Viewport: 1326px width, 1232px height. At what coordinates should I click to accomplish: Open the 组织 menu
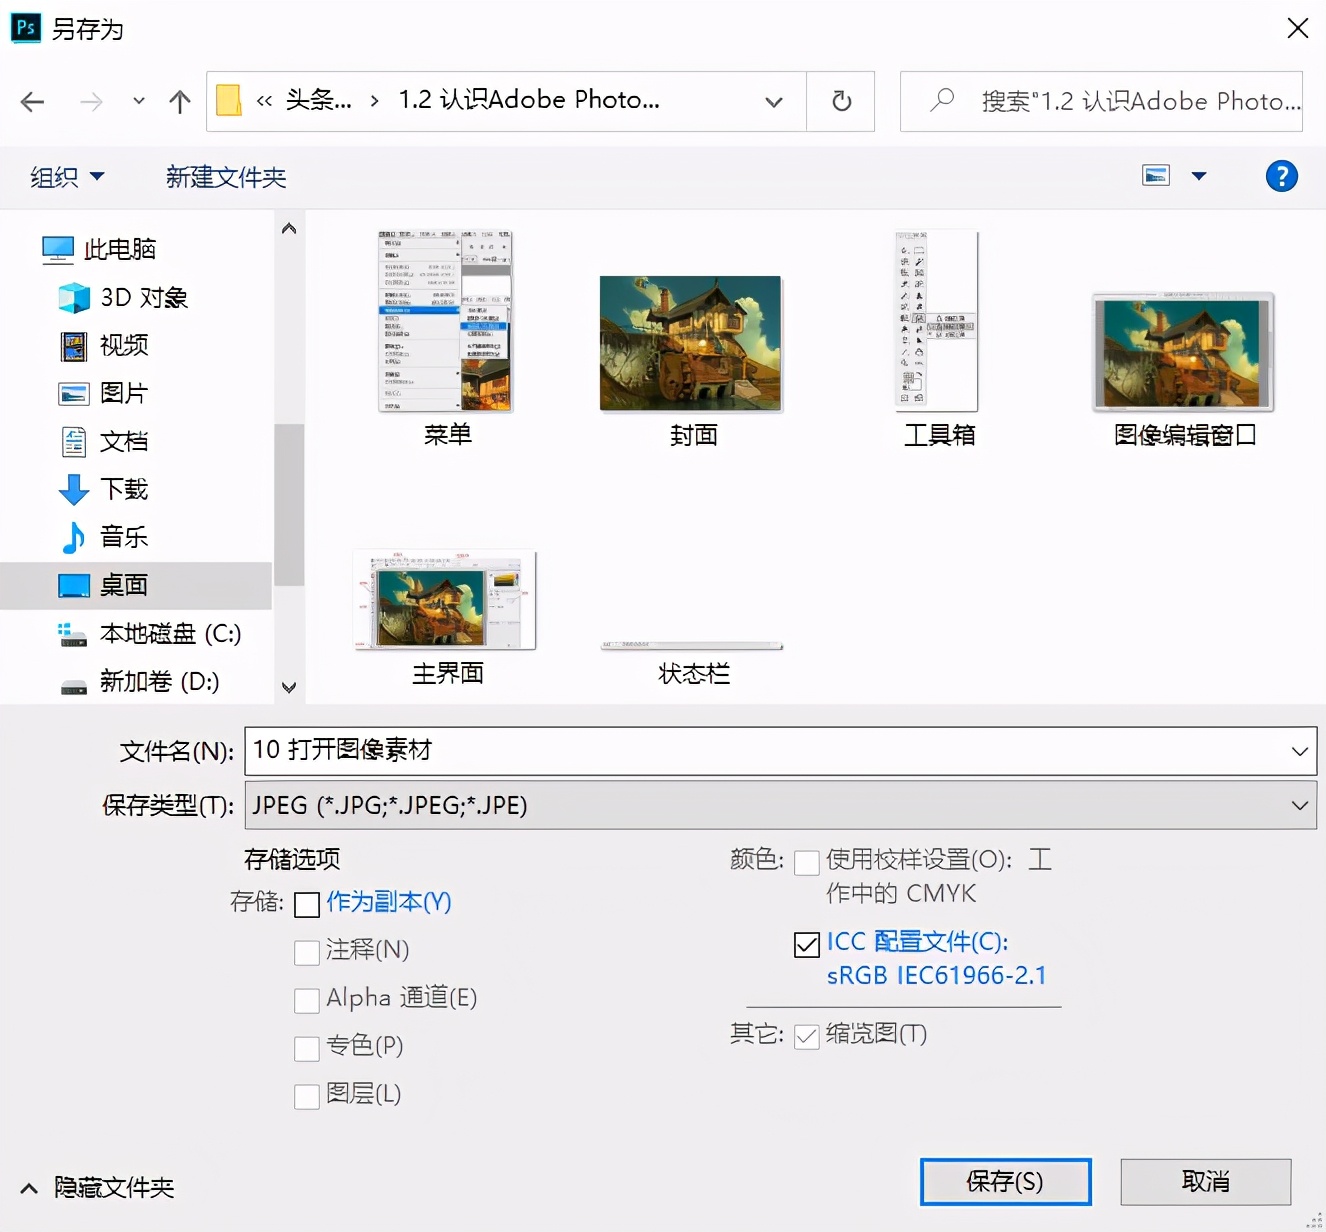tap(65, 176)
